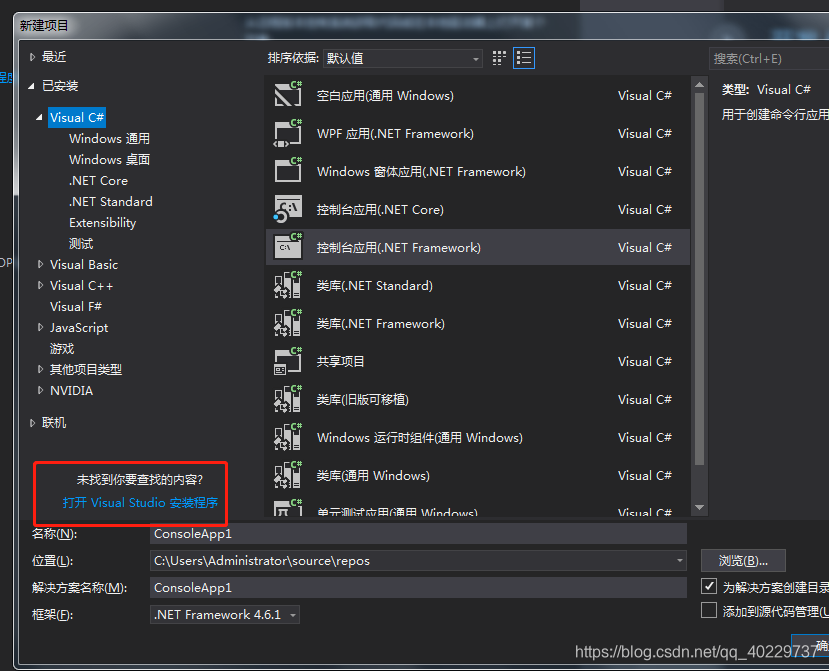The height and width of the screenshot is (671, 829).
Task: Select 共享项目 template name
Action: [x=340, y=362]
